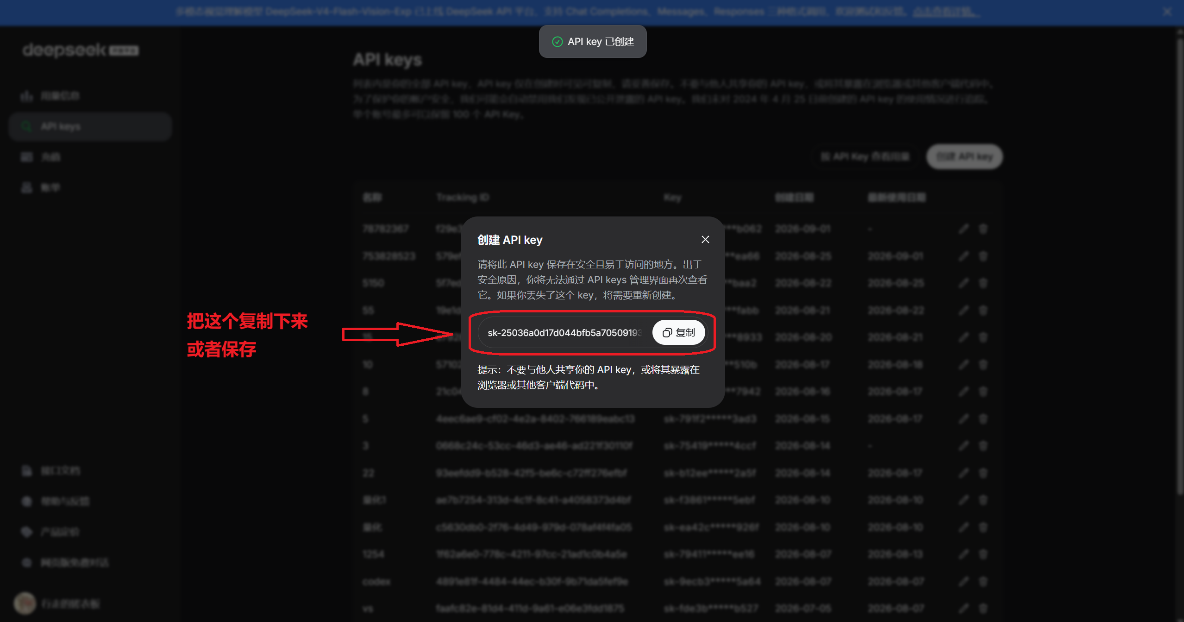
Task: Dismiss the top announcement banner
Action: 1167,11
